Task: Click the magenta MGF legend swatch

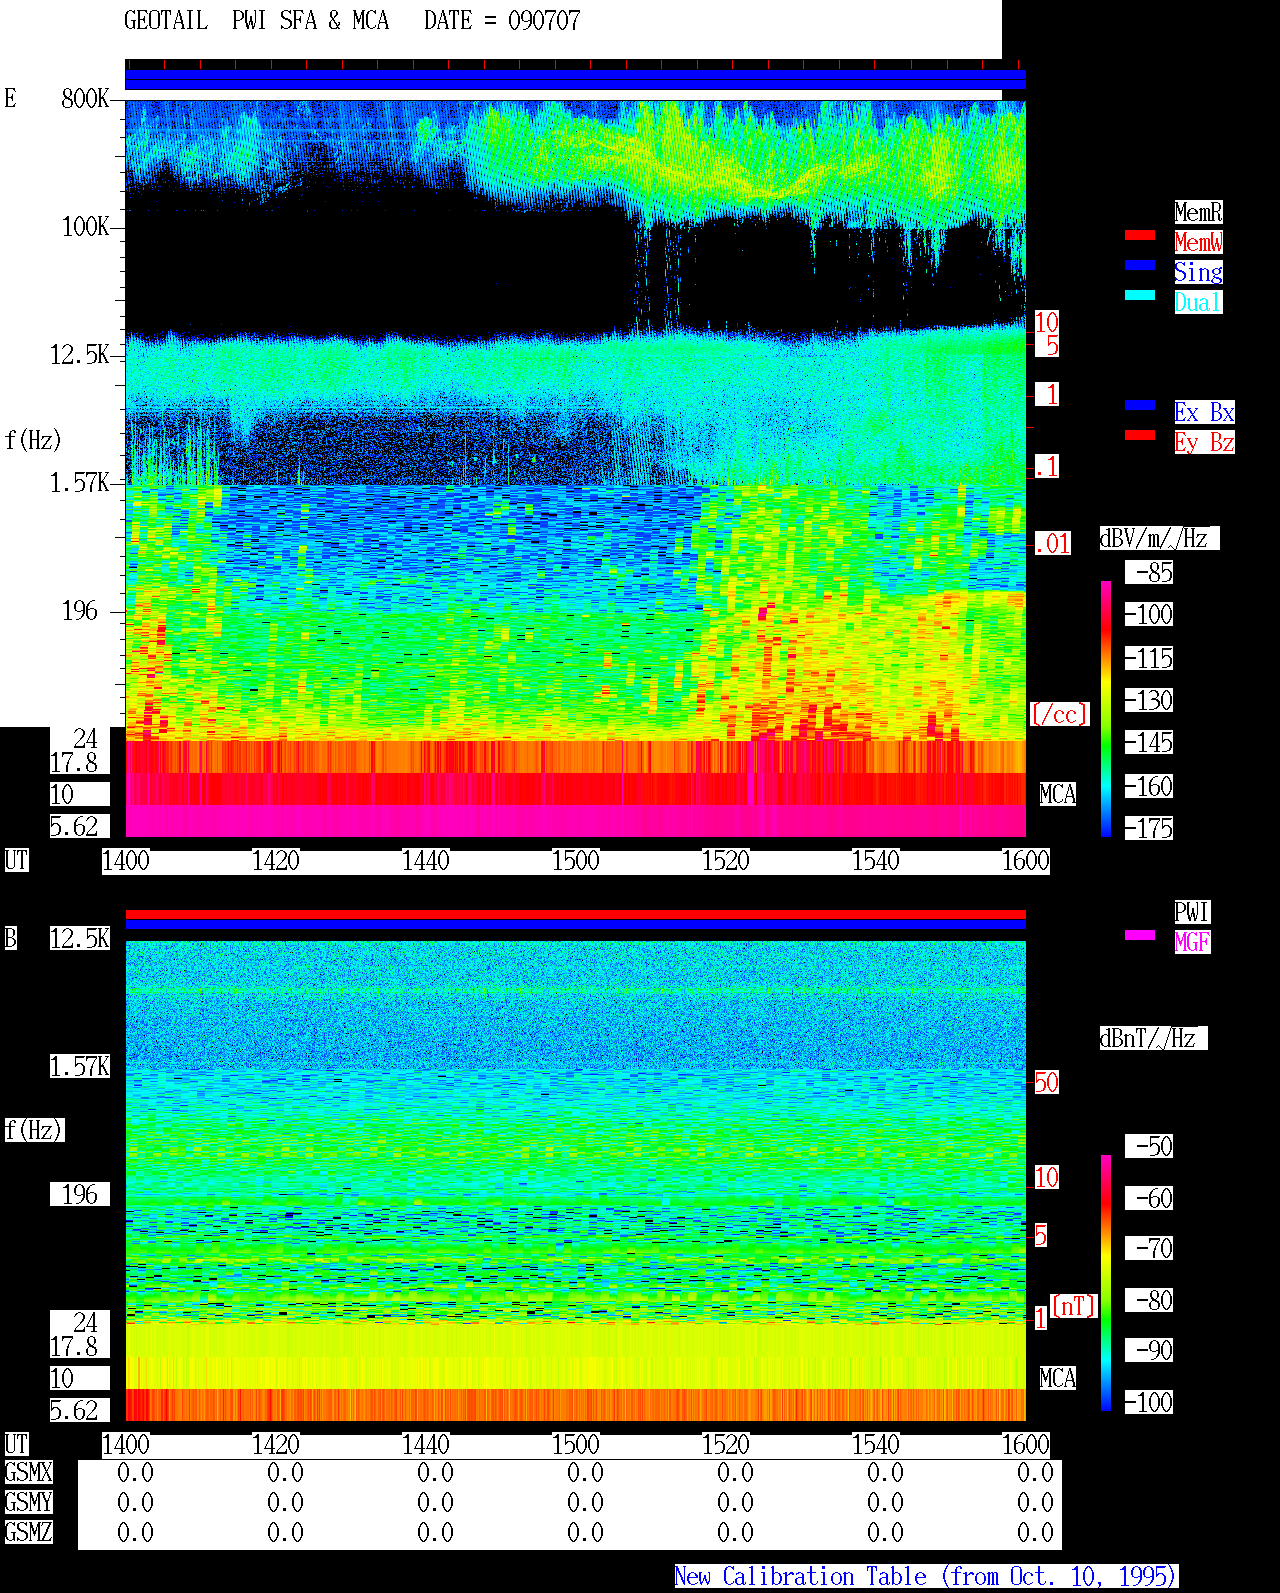Action: pos(1140,935)
